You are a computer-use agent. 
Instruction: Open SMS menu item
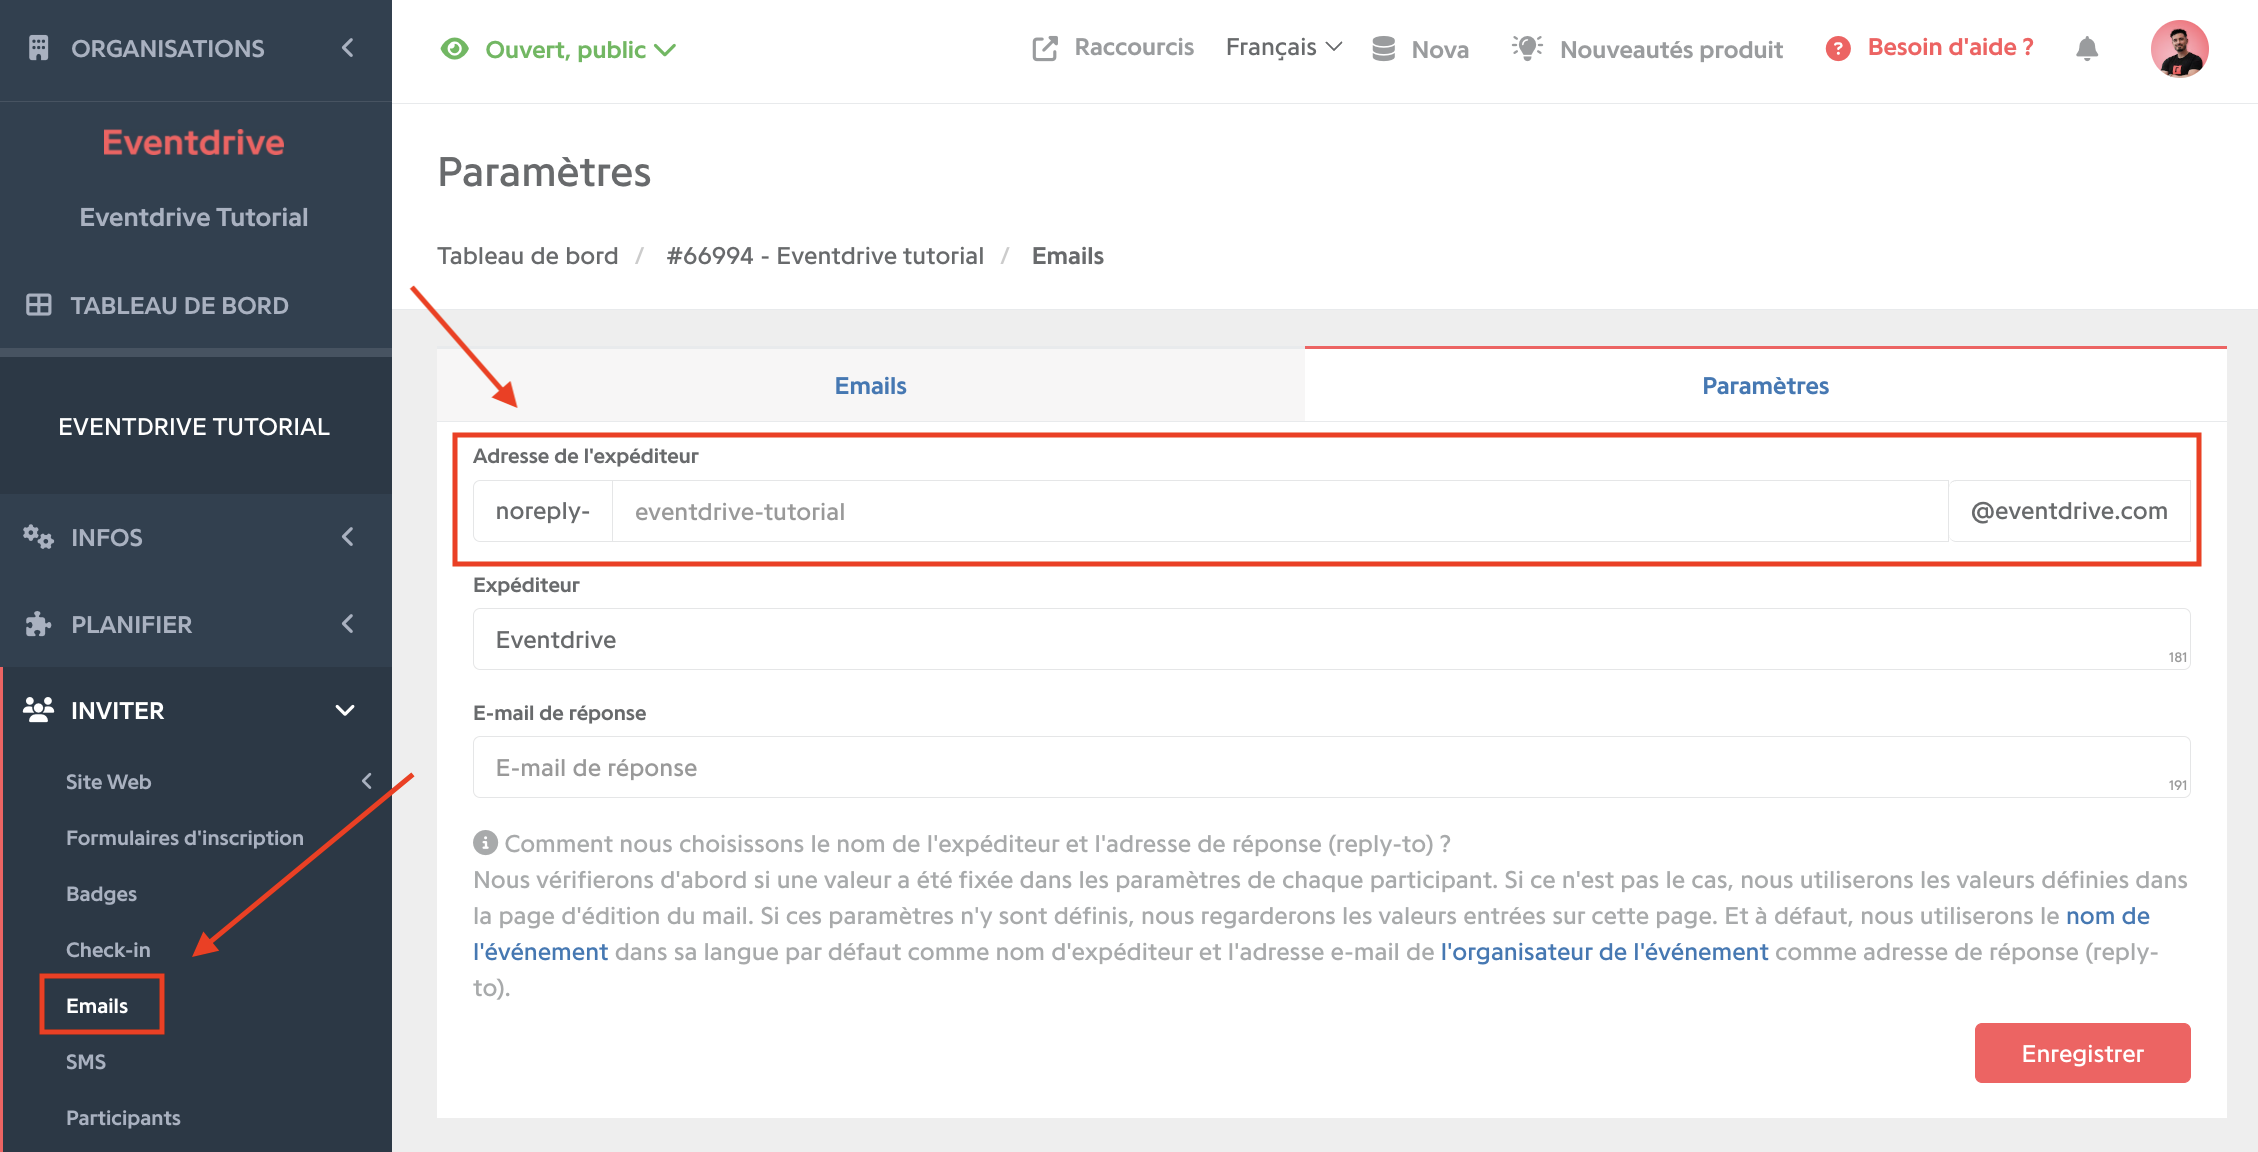pos(86,1062)
